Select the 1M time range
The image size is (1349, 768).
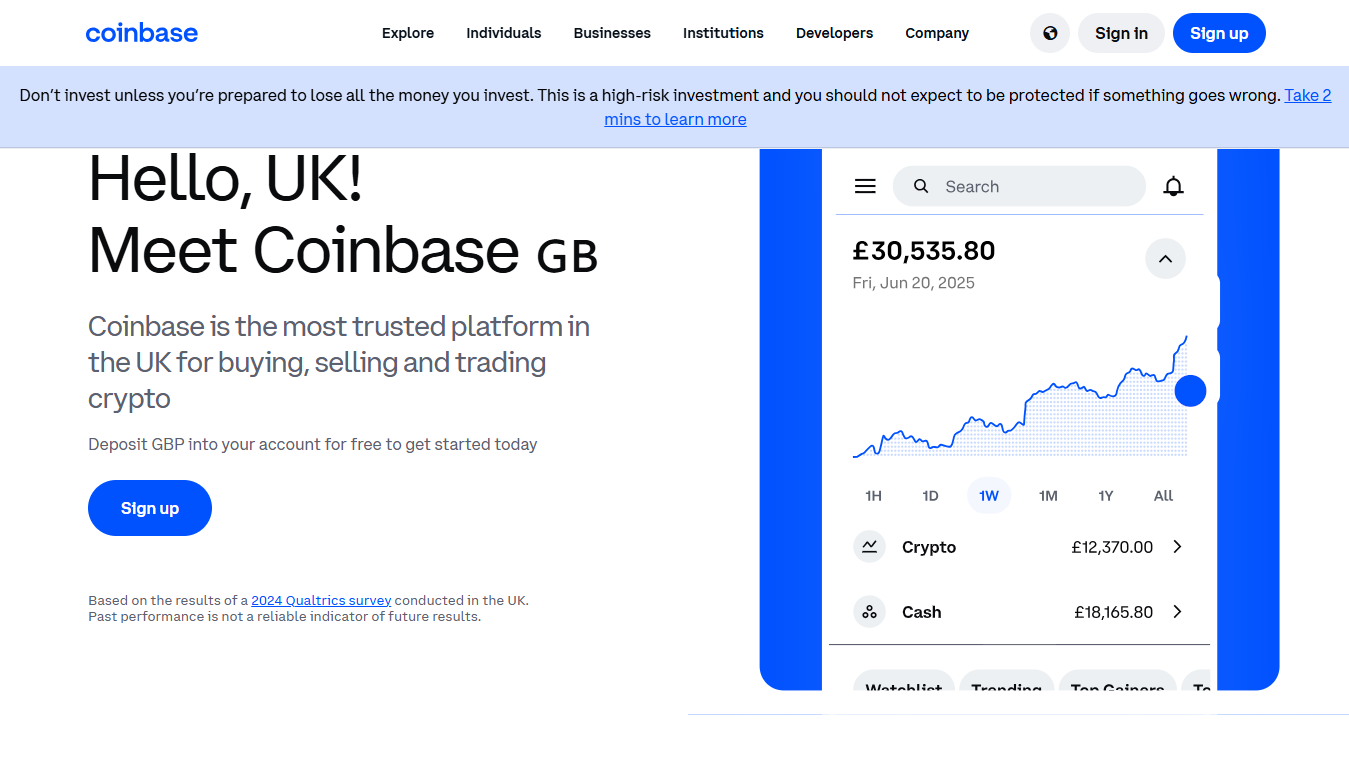(1047, 496)
